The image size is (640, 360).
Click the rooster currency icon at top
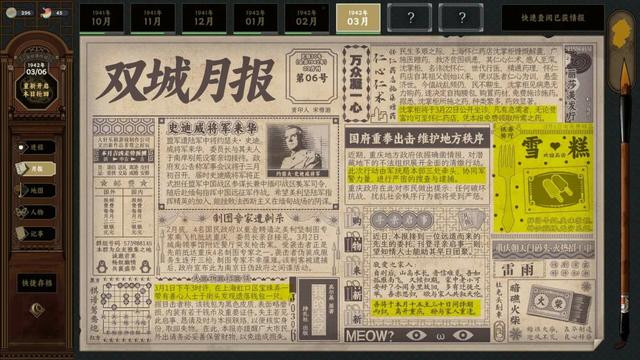(x=45, y=13)
